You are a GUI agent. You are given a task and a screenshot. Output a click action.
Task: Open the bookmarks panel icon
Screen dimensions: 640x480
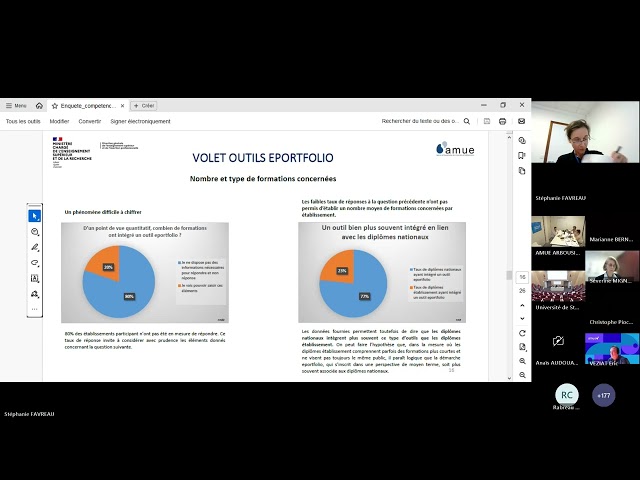click(x=522, y=156)
